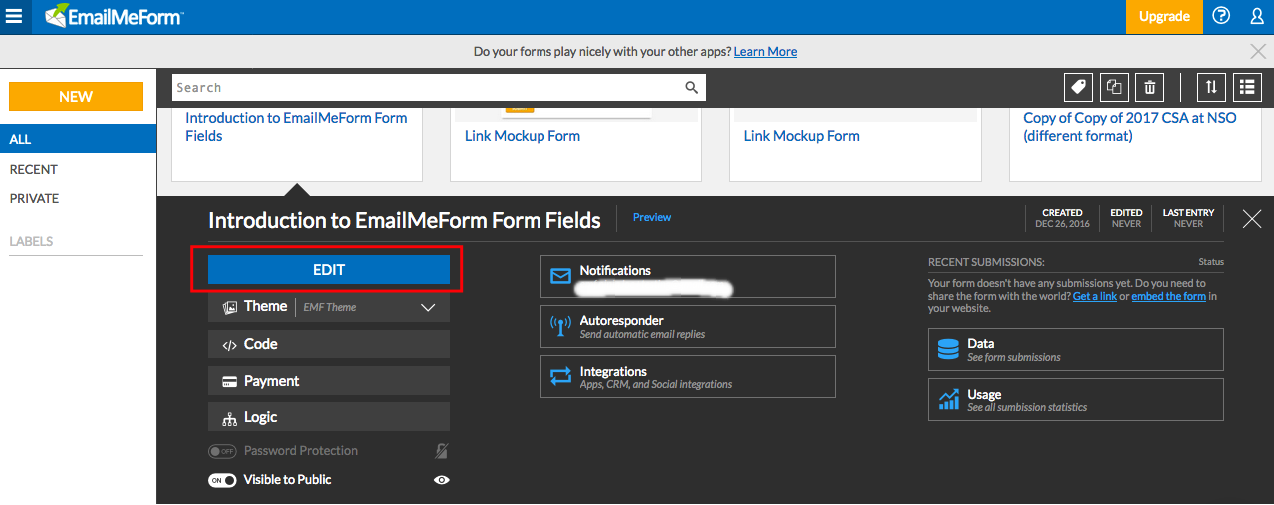Click the eye visibility icon
Viewport: 1274px width, 505px height.
[441, 480]
